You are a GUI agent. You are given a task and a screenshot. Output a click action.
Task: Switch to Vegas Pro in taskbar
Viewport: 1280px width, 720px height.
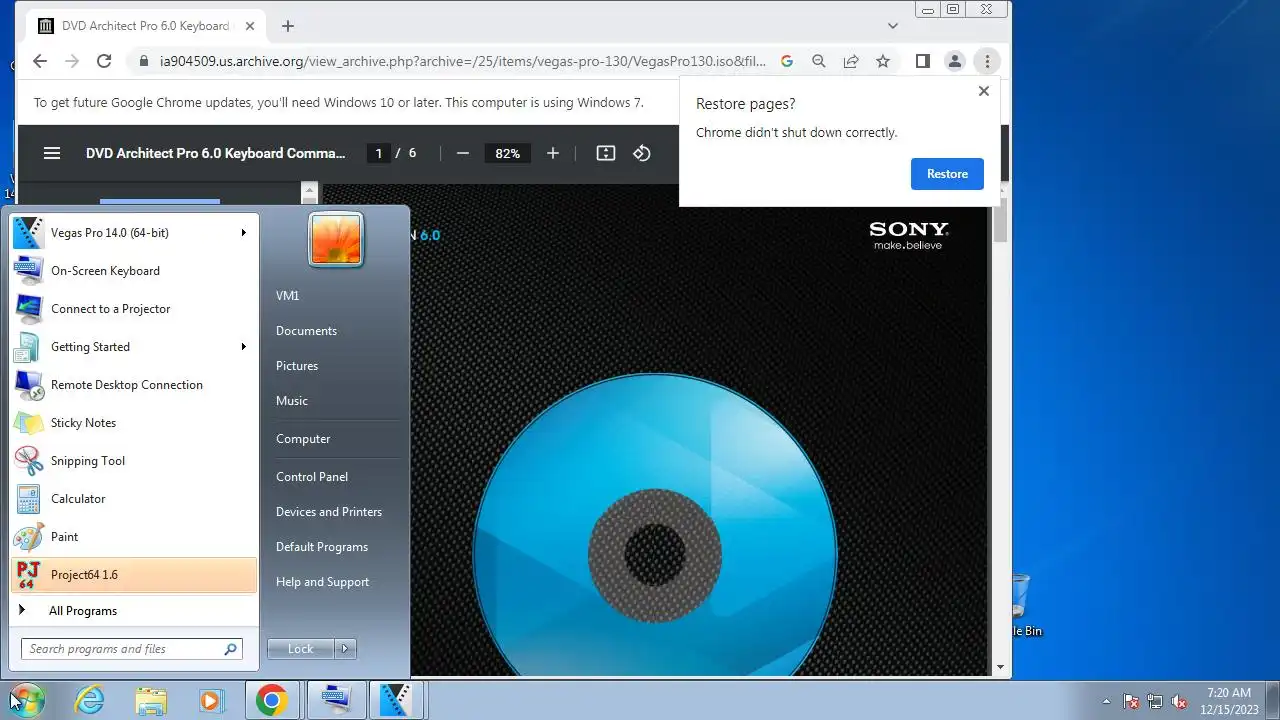[397, 700]
